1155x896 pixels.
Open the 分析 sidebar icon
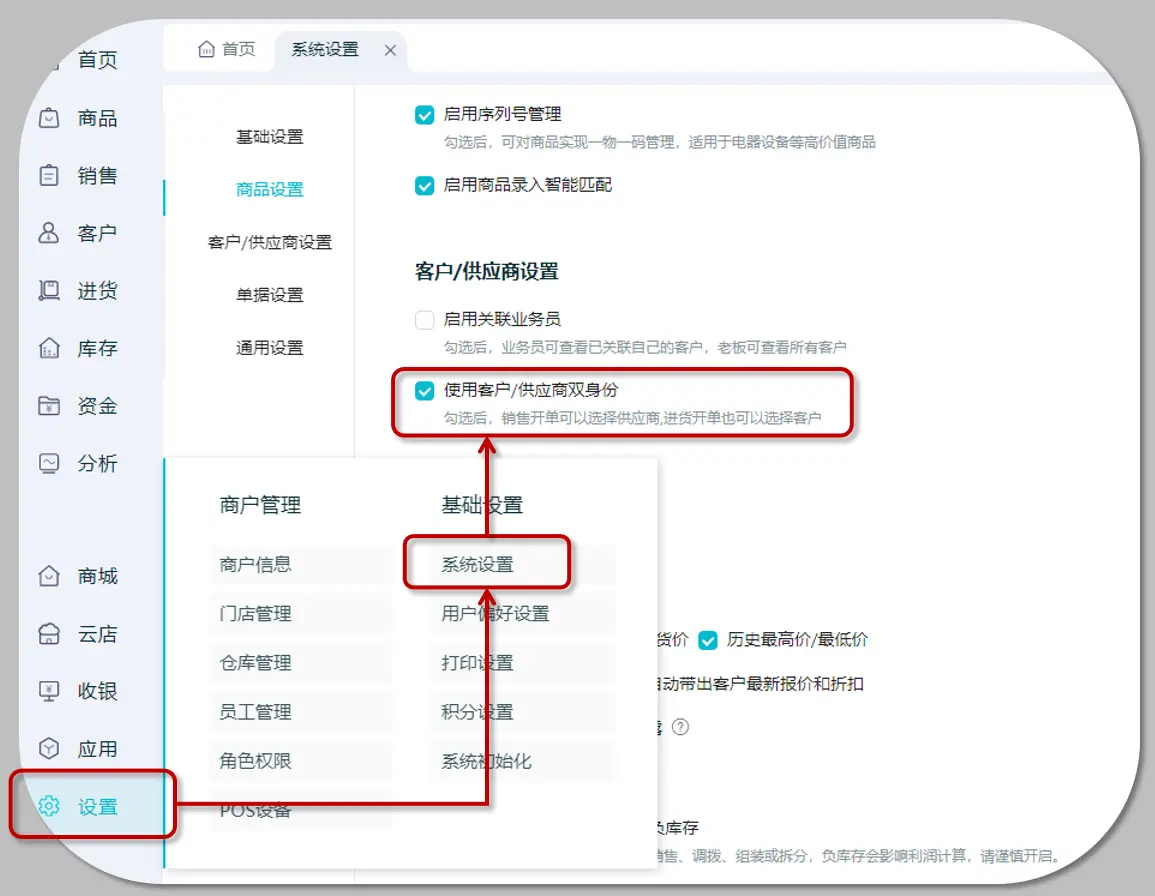(x=49, y=463)
